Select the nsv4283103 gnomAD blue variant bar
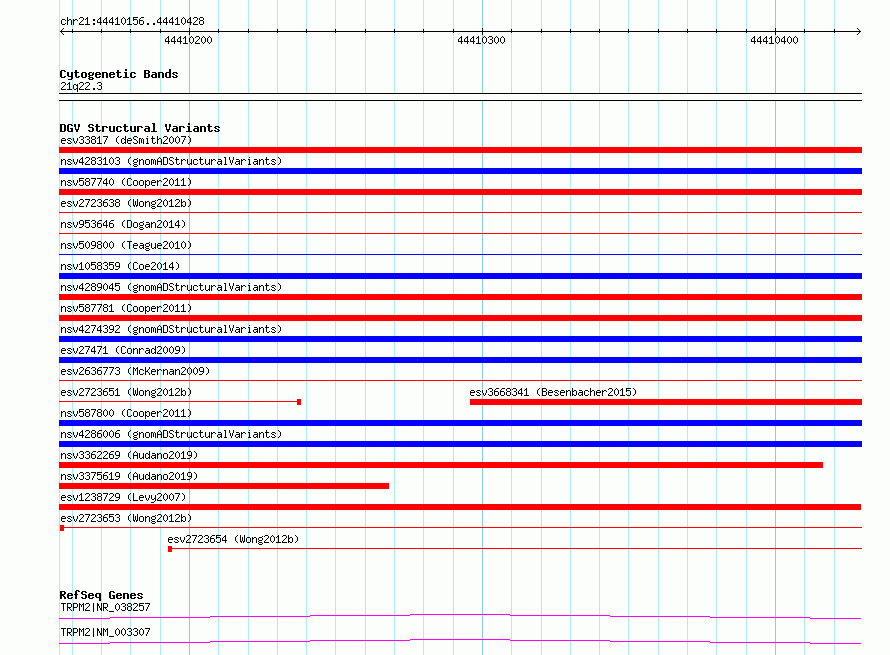Viewport: 890px width, 655px height. (460, 171)
